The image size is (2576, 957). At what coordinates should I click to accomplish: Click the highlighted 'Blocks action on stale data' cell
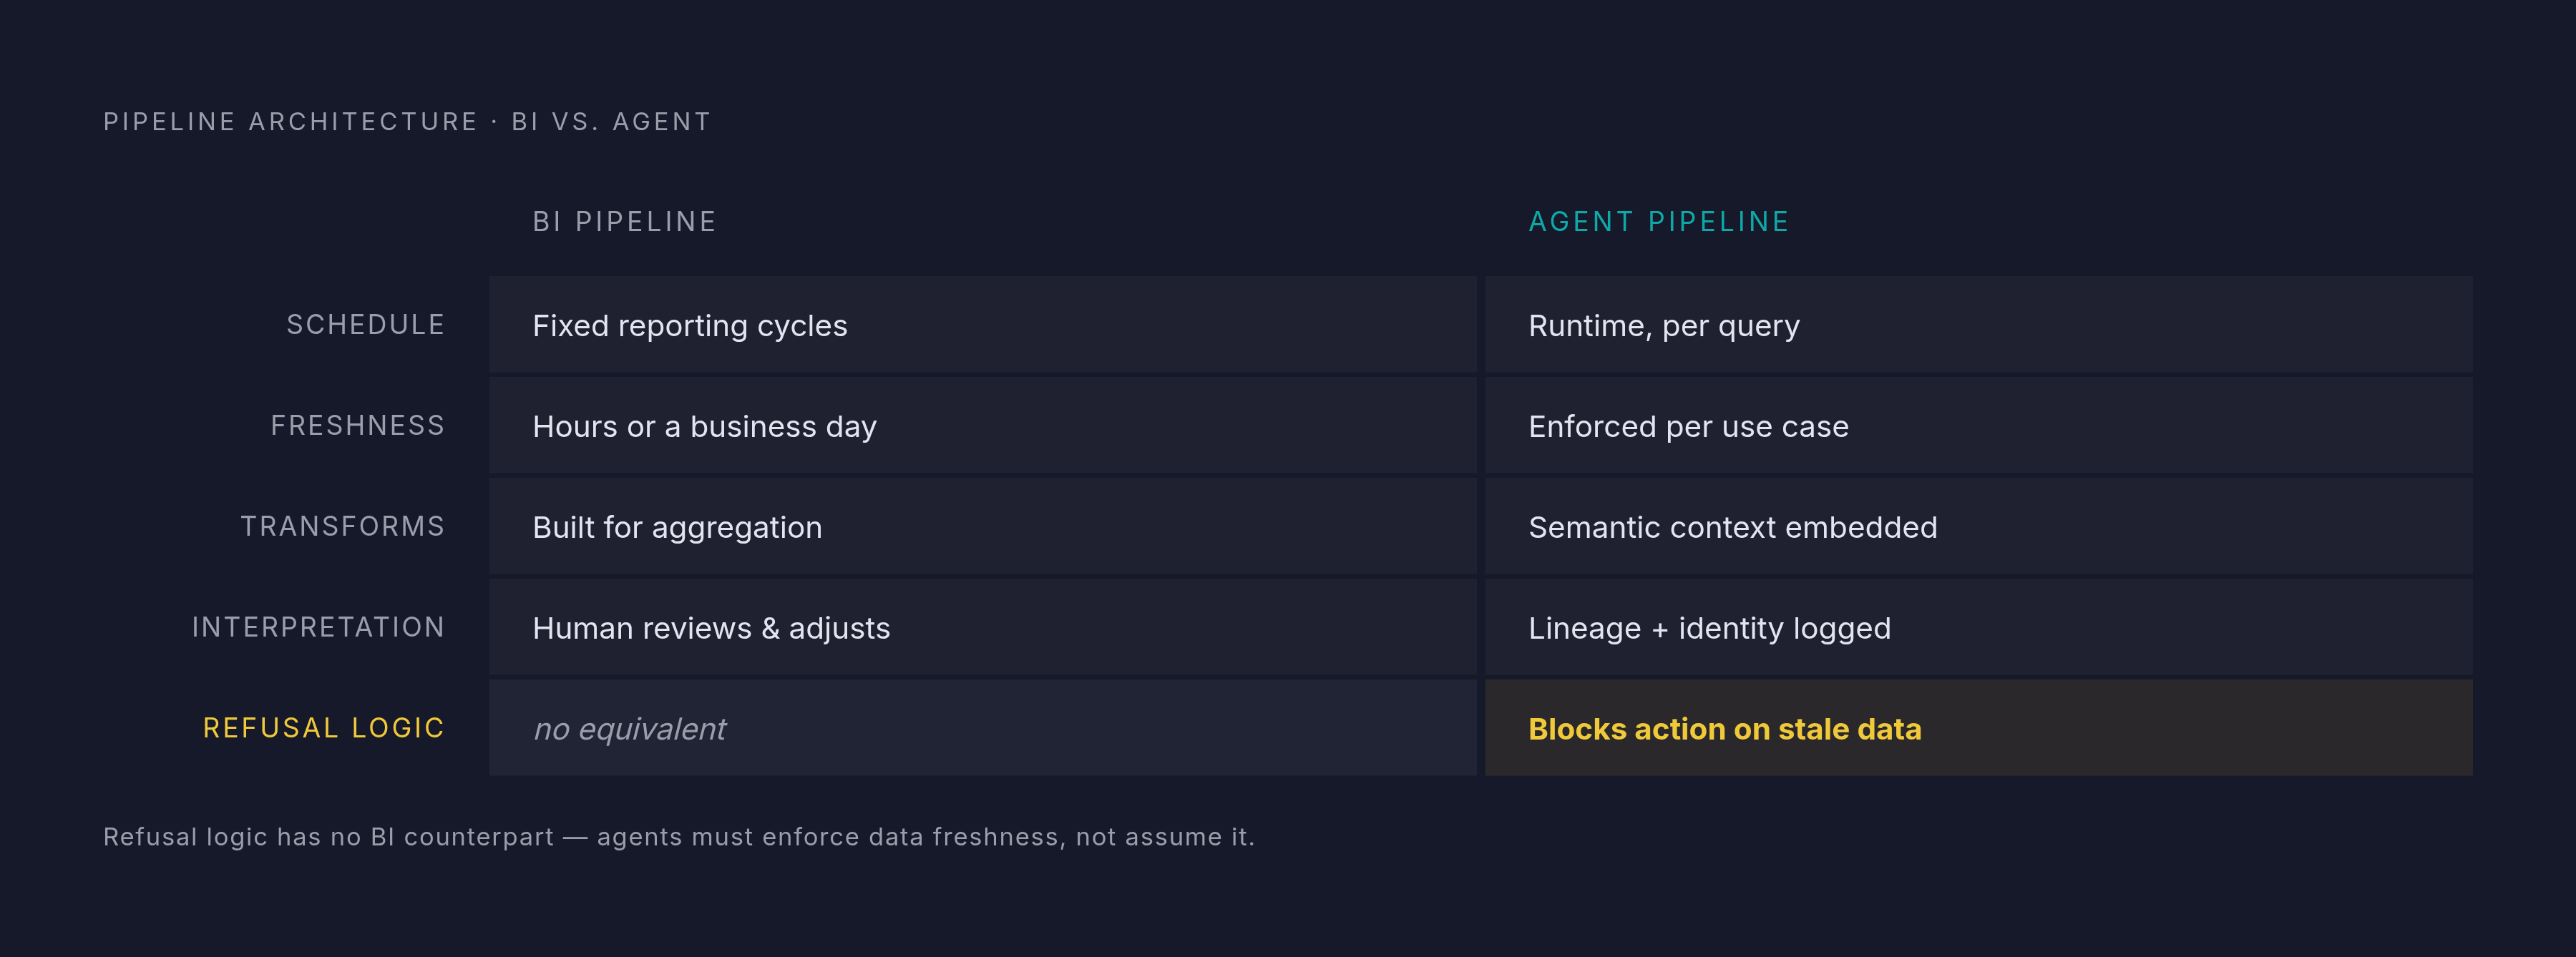click(x=1979, y=728)
